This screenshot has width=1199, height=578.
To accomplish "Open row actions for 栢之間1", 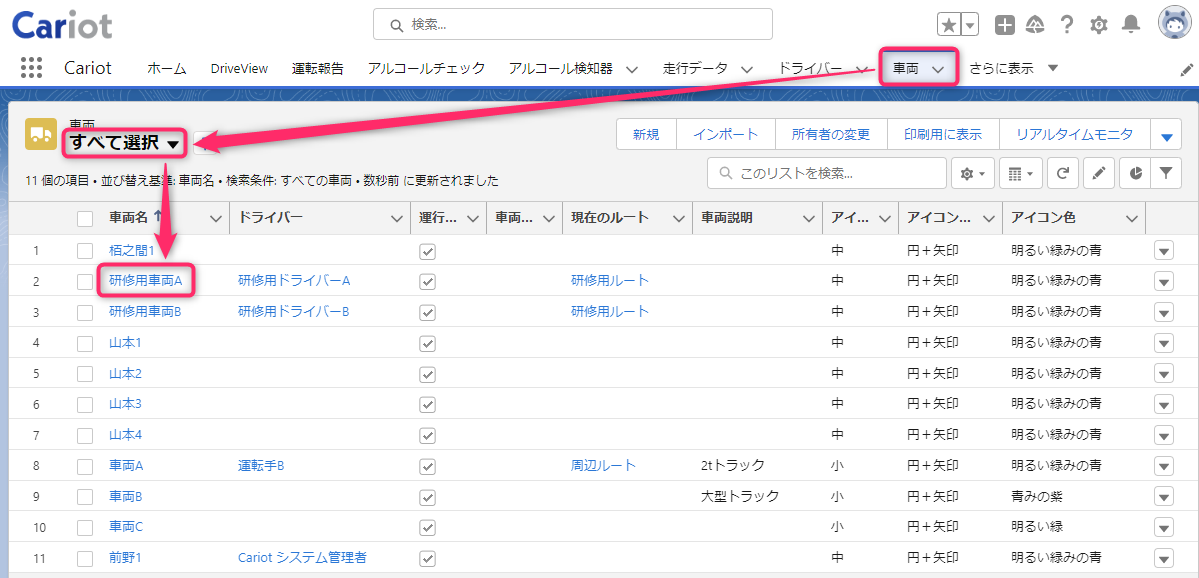I will point(1163,251).
